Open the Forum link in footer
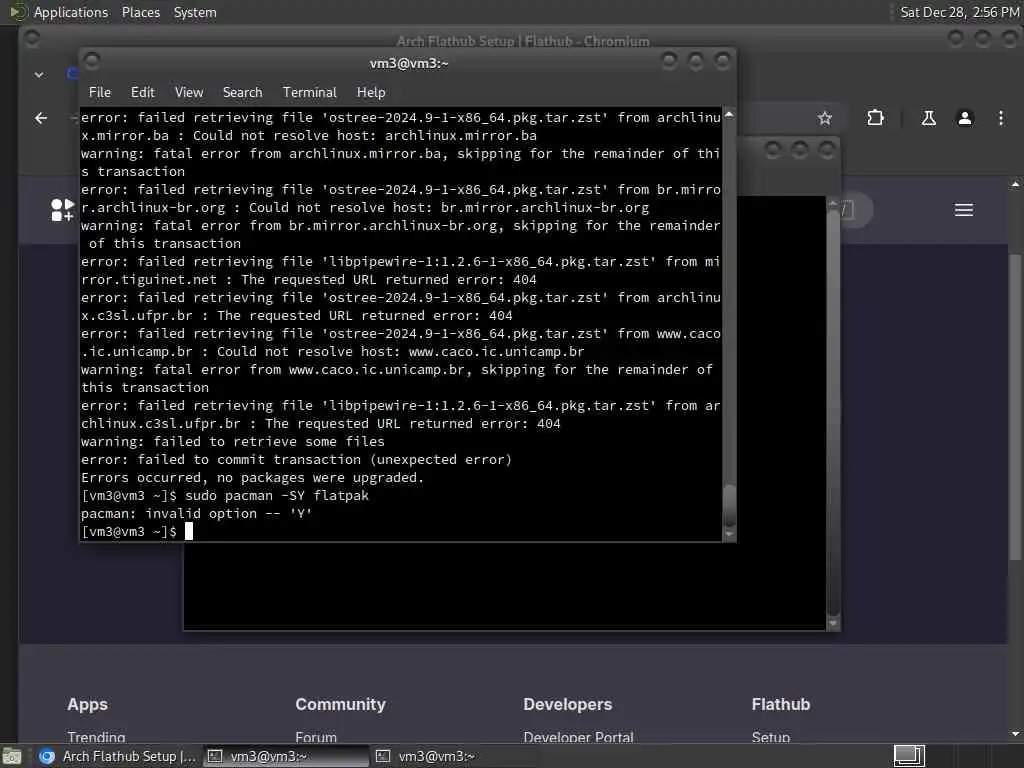The height and width of the screenshot is (768, 1024). pyautogui.click(x=316, y=737)
